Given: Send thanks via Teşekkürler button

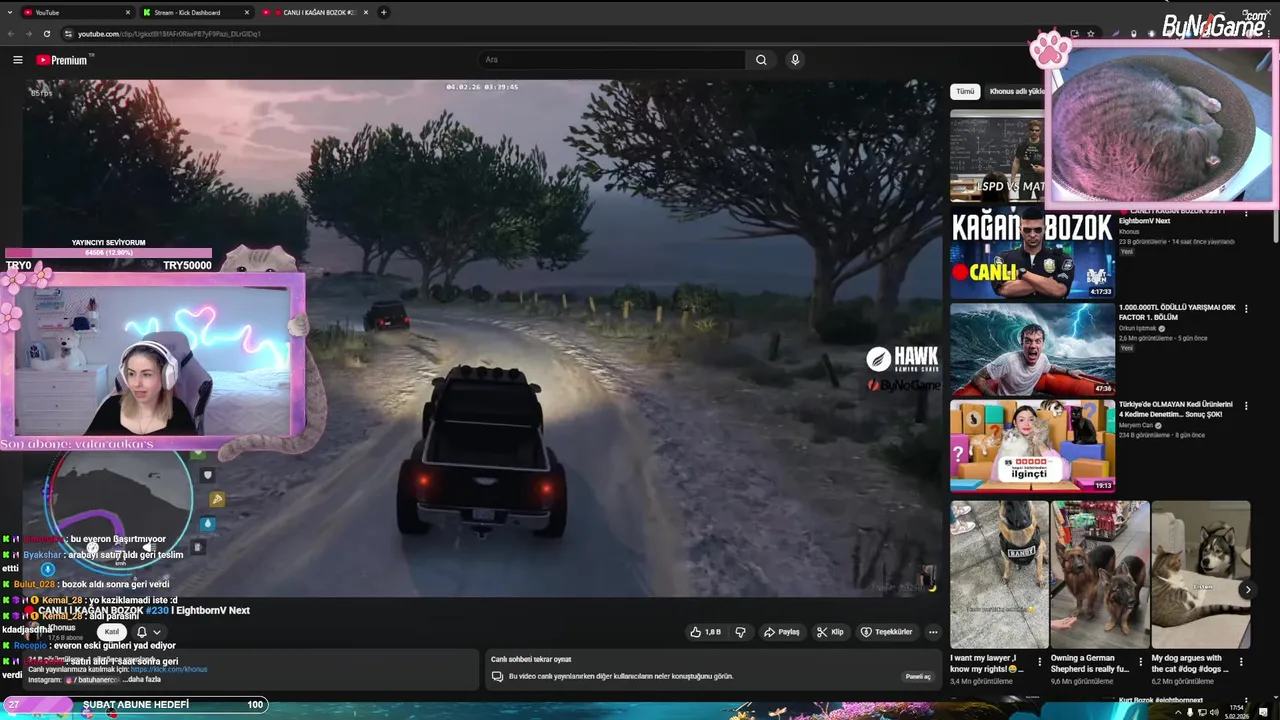Looking at the screenshot, I should coord(887,632).
